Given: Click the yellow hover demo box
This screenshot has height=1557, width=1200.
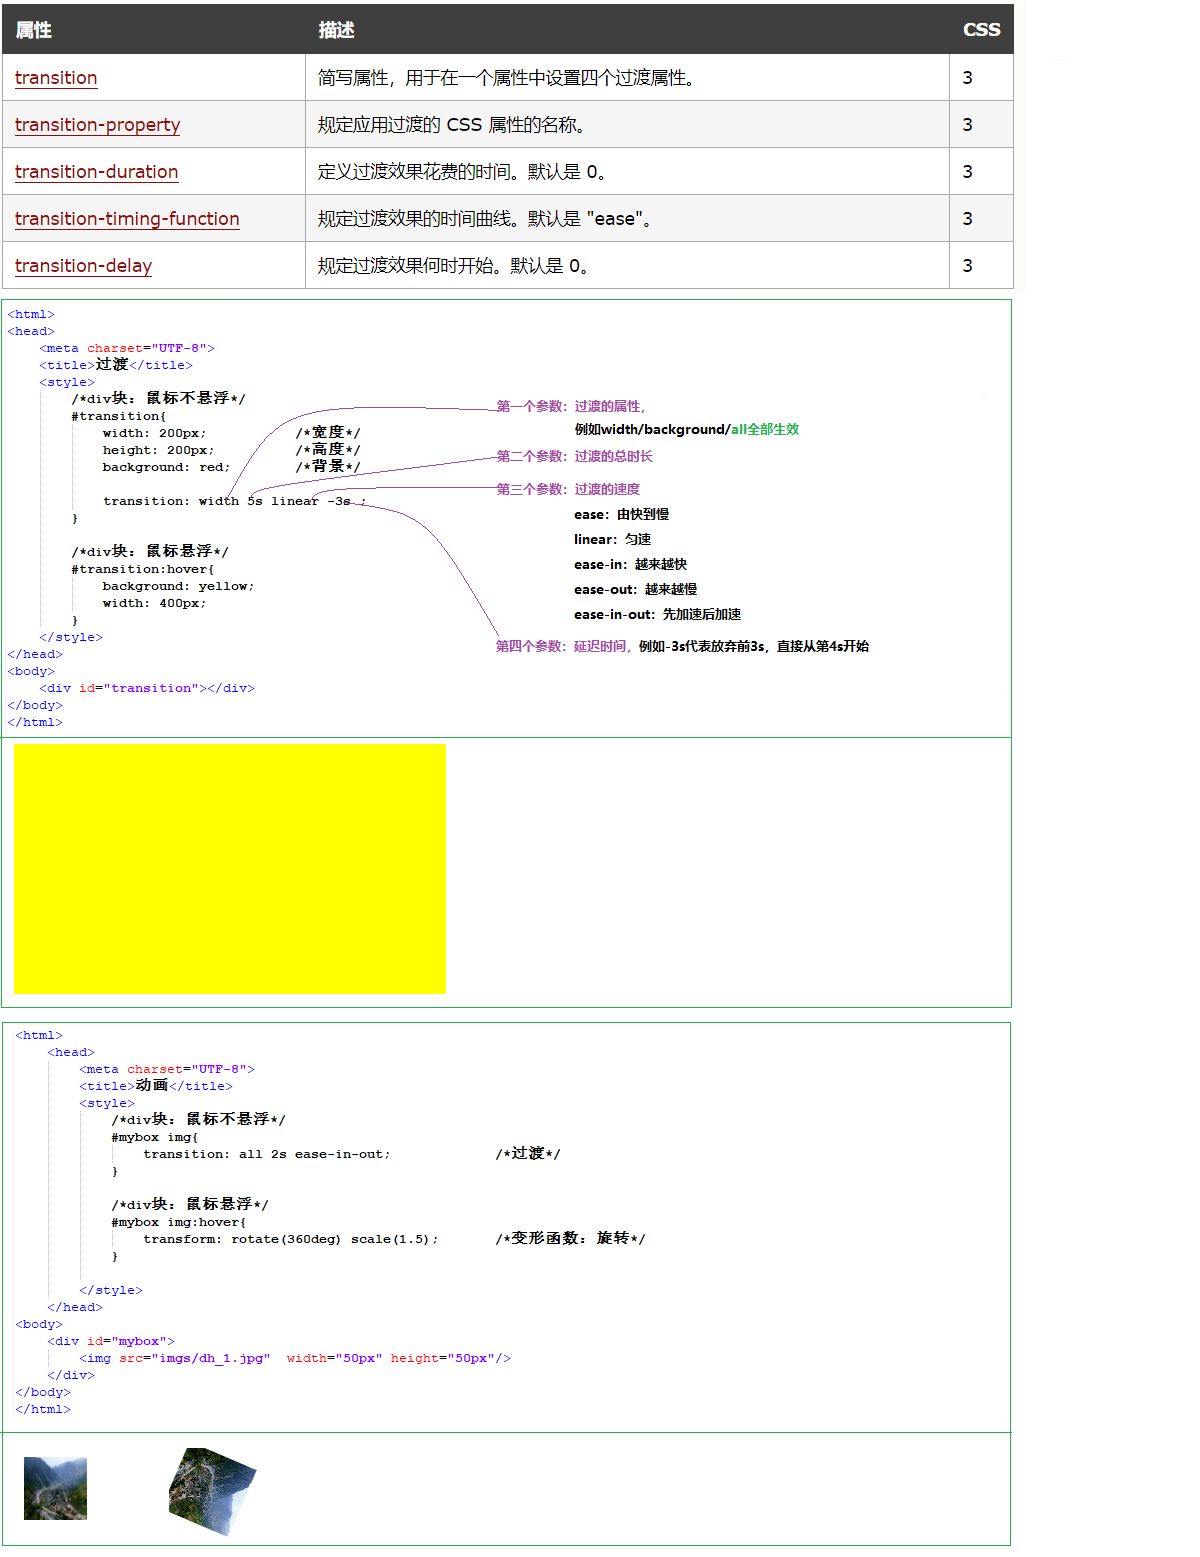Looking at the screenshot, I should [230, 868].
